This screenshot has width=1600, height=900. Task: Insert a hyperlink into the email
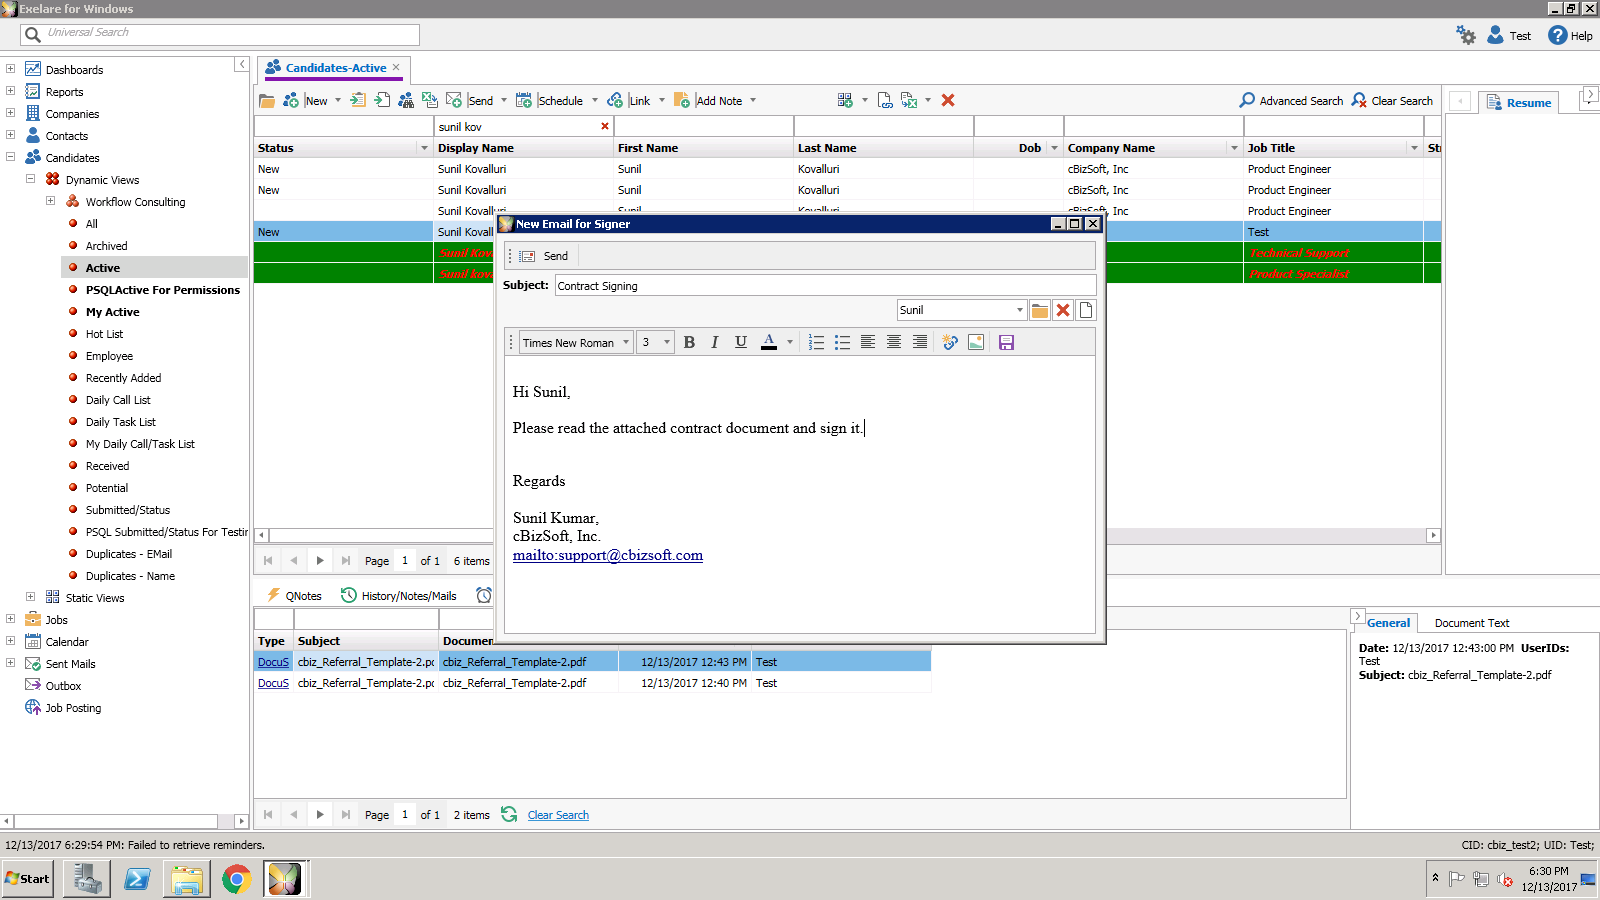tap(950, 342)
